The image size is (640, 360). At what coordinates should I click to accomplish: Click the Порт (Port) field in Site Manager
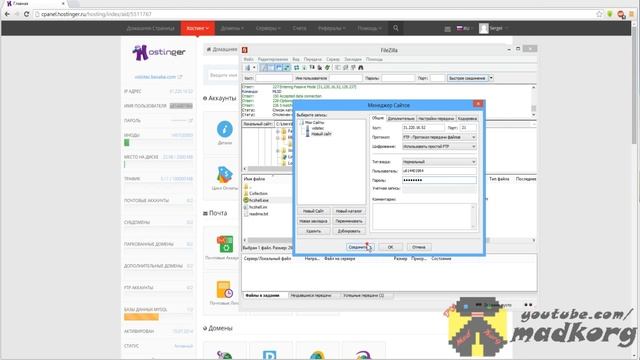[x=468, y=128]
